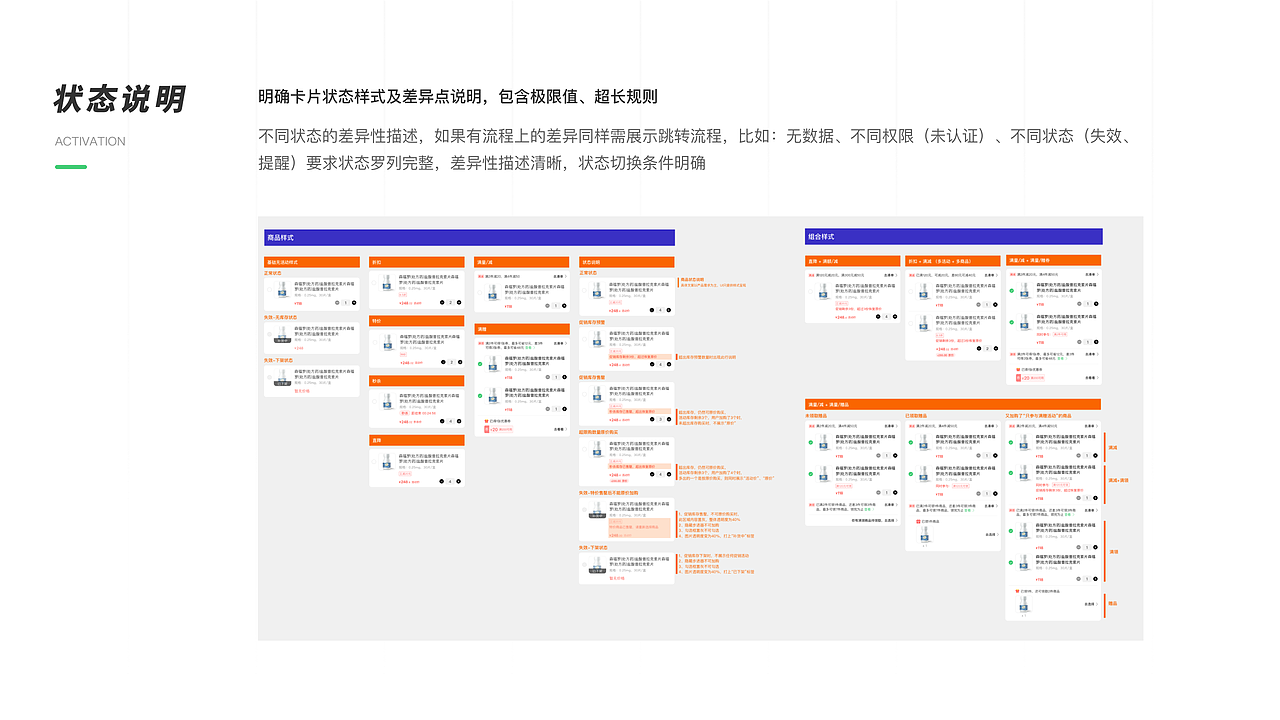
Task: Click minus in 促销库存预警 card
Action: 652,364
